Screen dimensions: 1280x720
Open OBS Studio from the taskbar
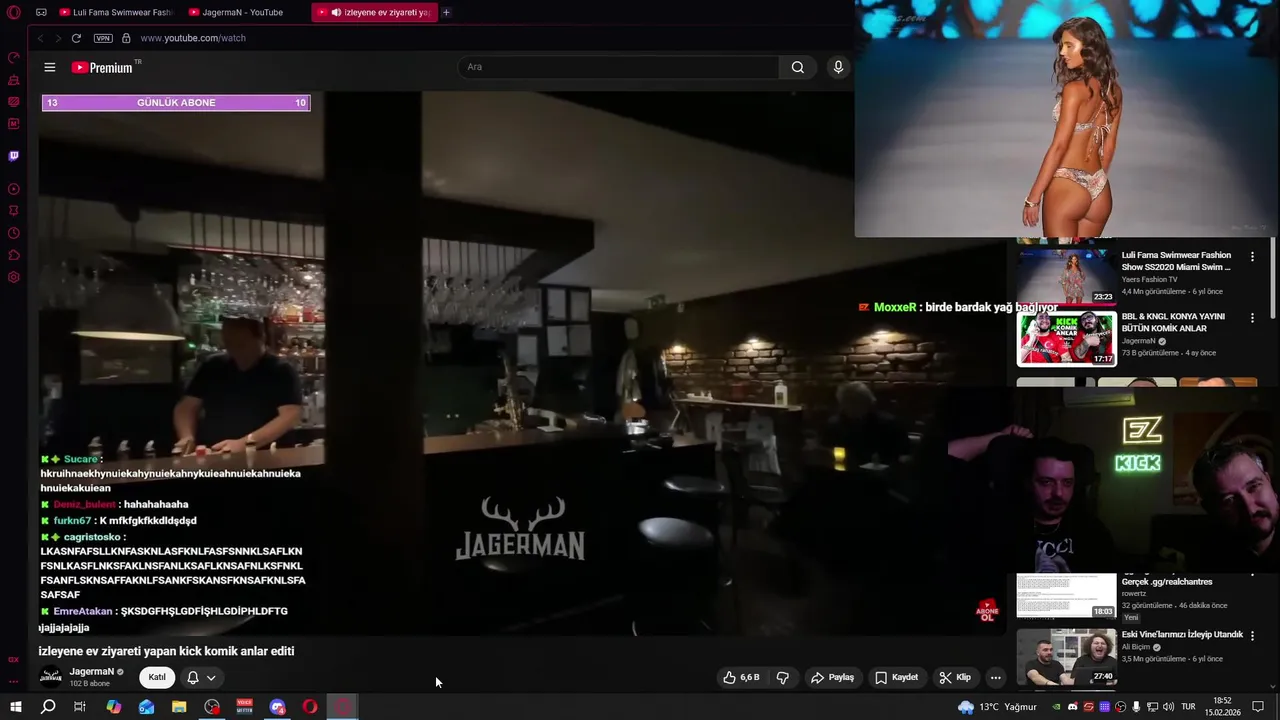coord(212,707)
